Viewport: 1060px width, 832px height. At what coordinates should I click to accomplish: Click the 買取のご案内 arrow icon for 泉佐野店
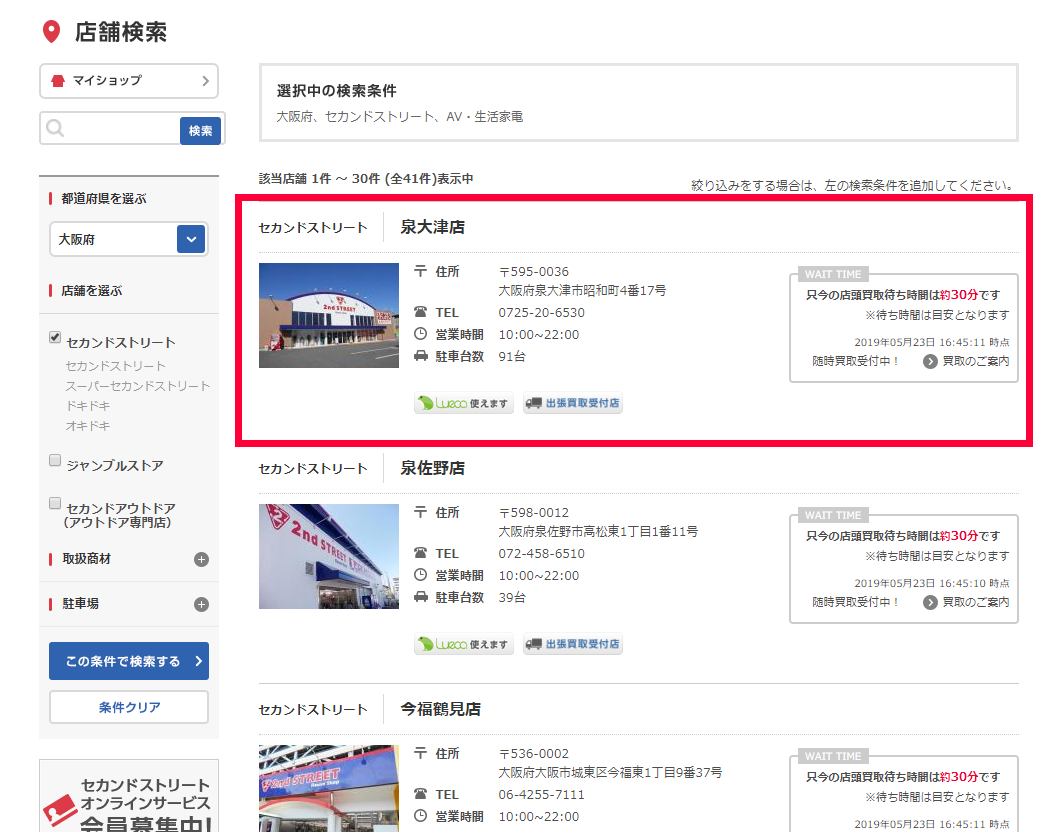pyautogui.click(x=930, y=602)
